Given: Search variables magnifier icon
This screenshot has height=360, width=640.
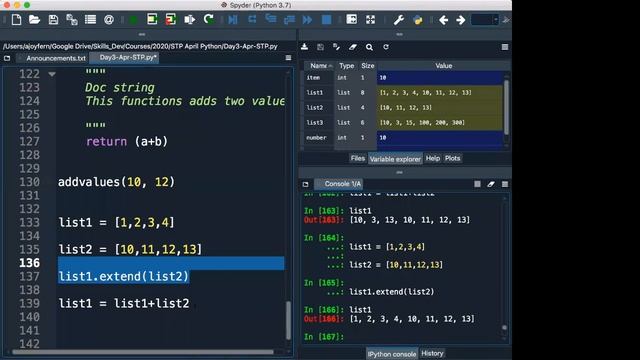Looking at the screenshot, I should point(369,47).
